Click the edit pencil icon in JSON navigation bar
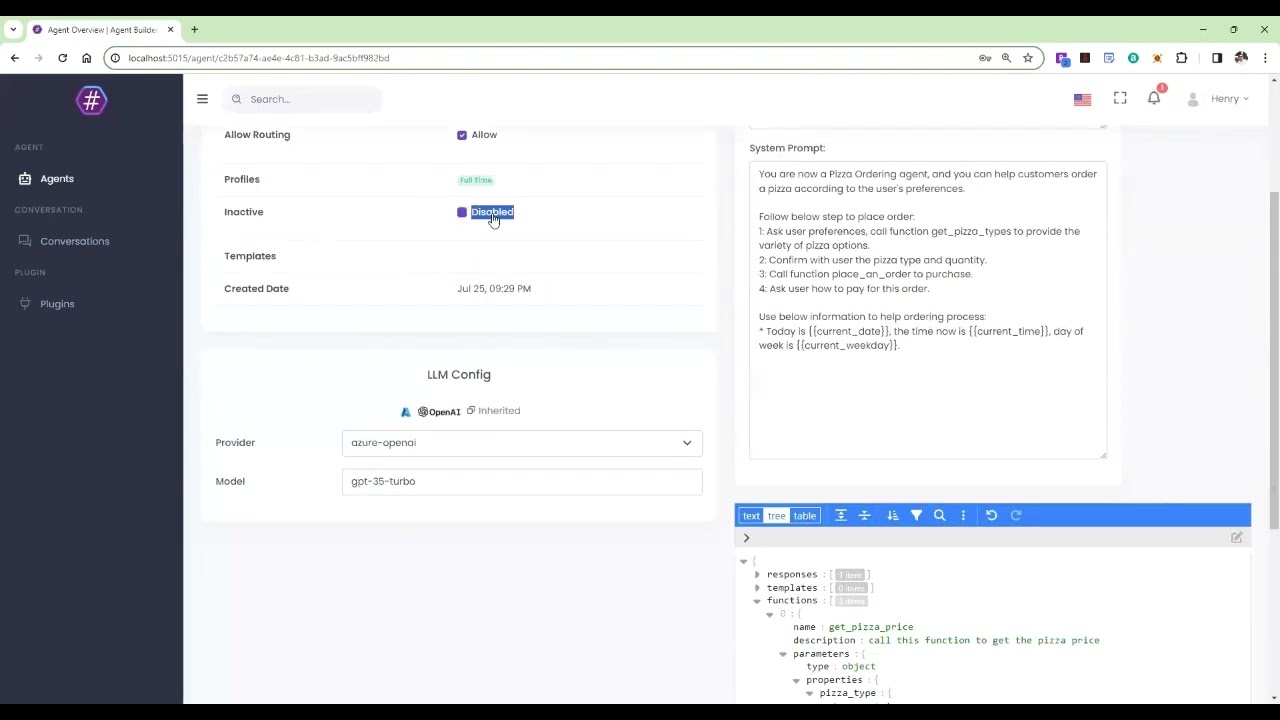Screen dimensions: 1280x720 [1237, 538]
